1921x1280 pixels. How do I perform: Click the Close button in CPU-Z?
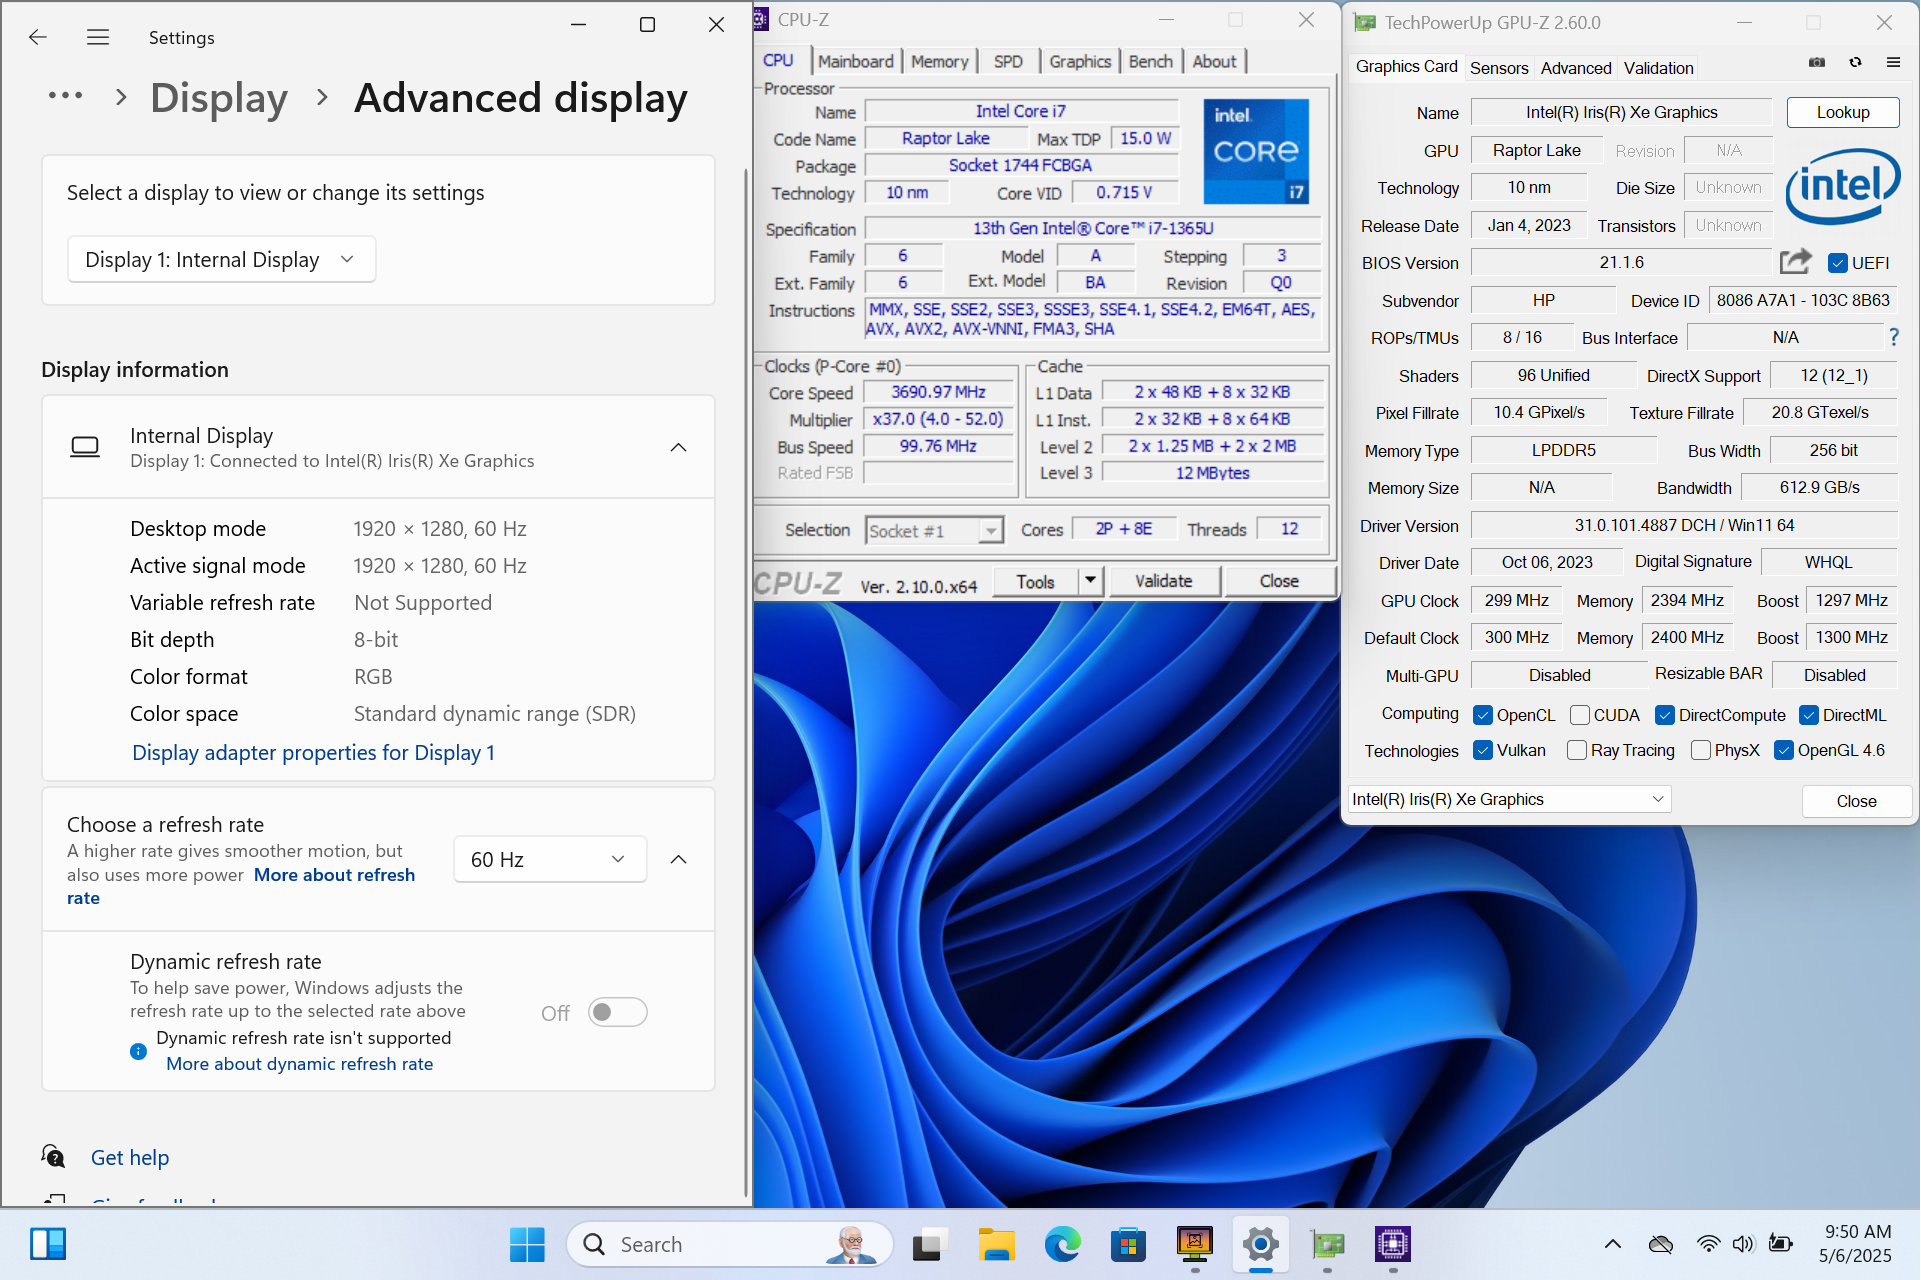(1278, 580)
